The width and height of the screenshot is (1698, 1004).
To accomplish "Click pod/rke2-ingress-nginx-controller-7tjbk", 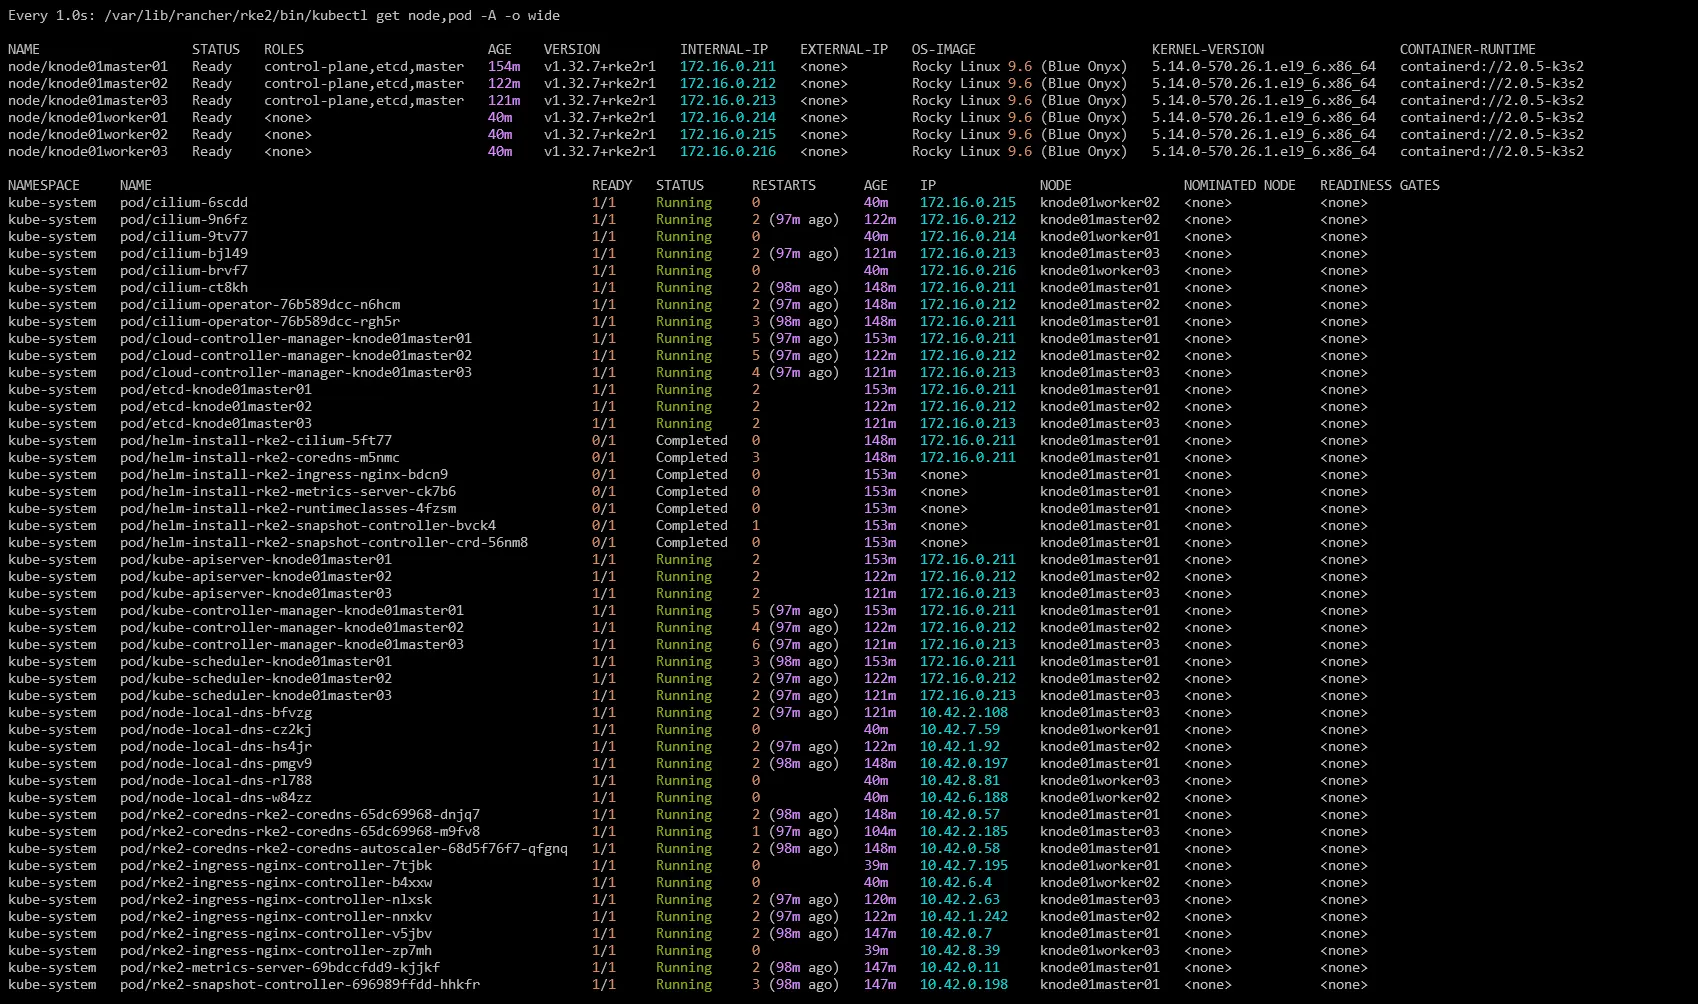I will pyautogui.click(x=276, y=865).
